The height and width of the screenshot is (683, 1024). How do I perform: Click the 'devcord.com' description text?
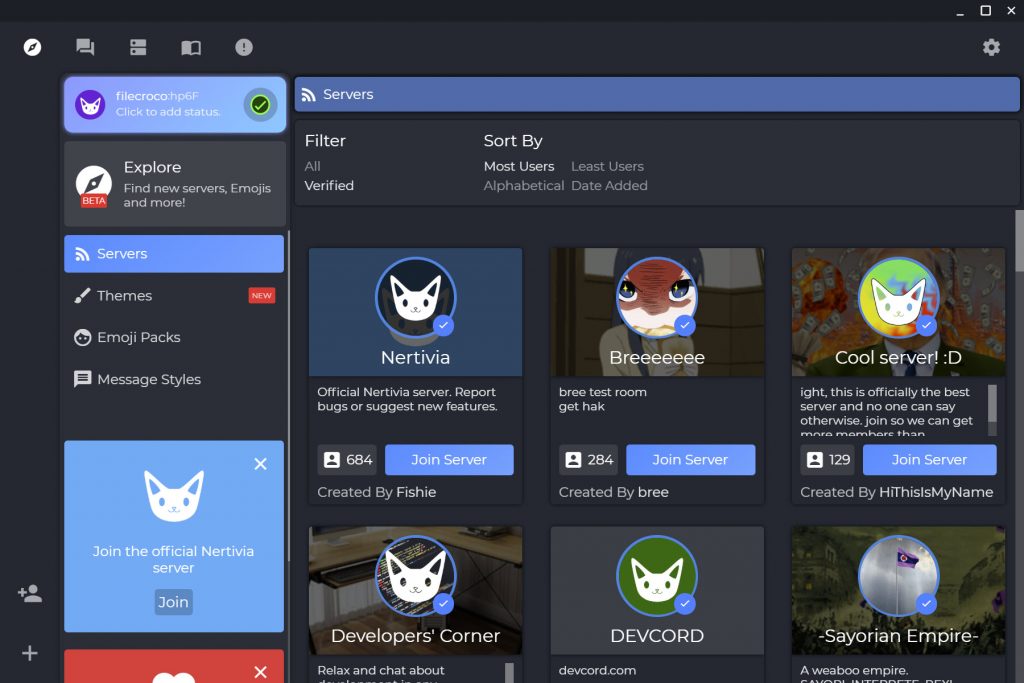coord(597,670)
